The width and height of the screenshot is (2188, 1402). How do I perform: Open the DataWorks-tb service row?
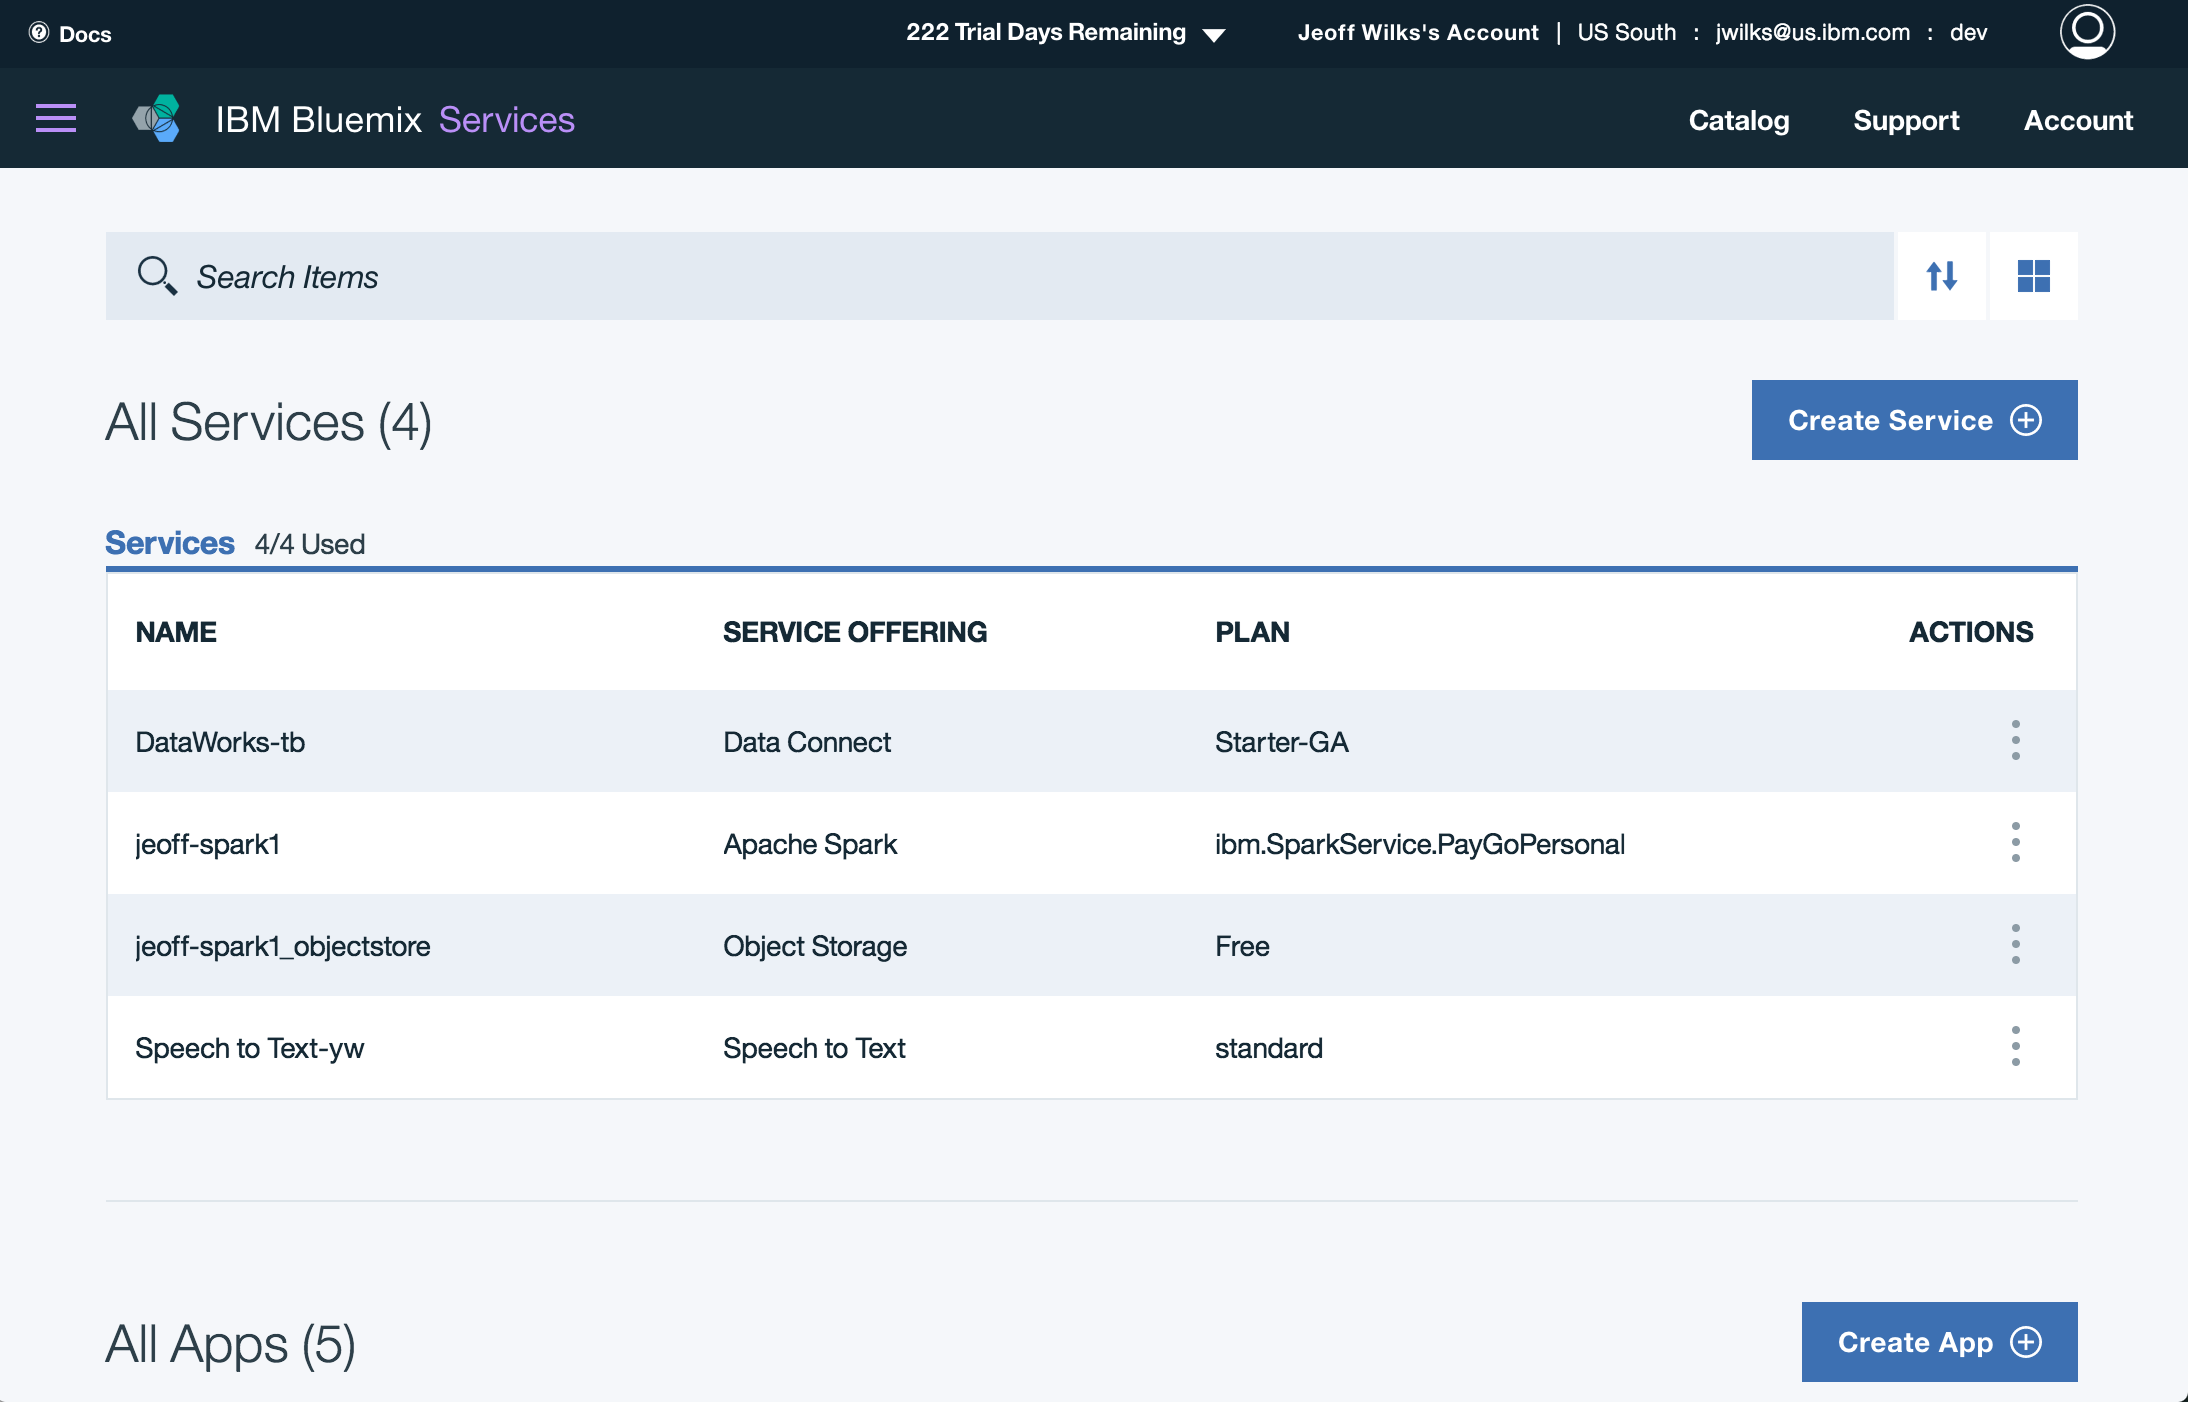pos(220,742)
